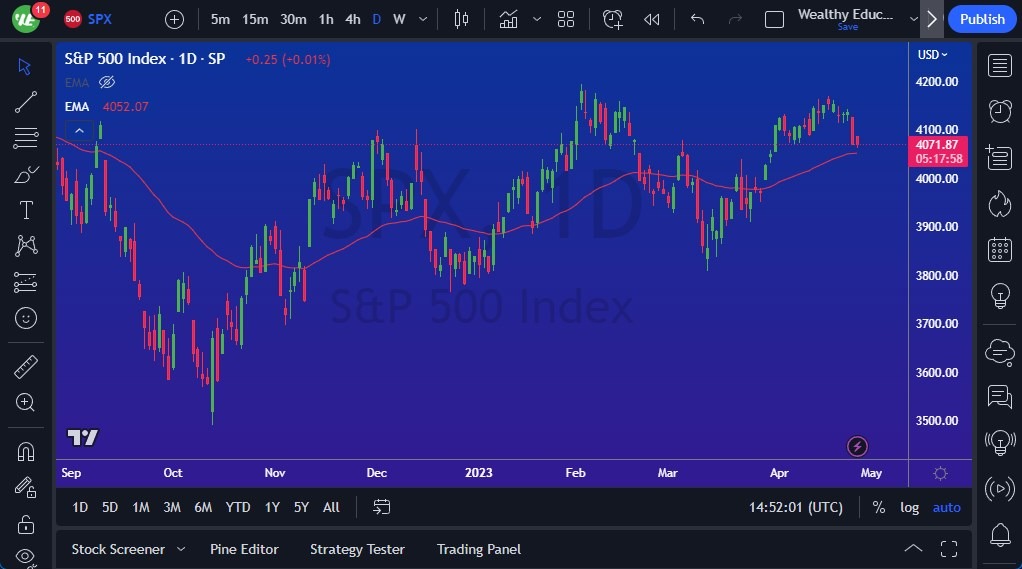Open the economic calendar panel
The image size is (1022, 569).
1000,250
